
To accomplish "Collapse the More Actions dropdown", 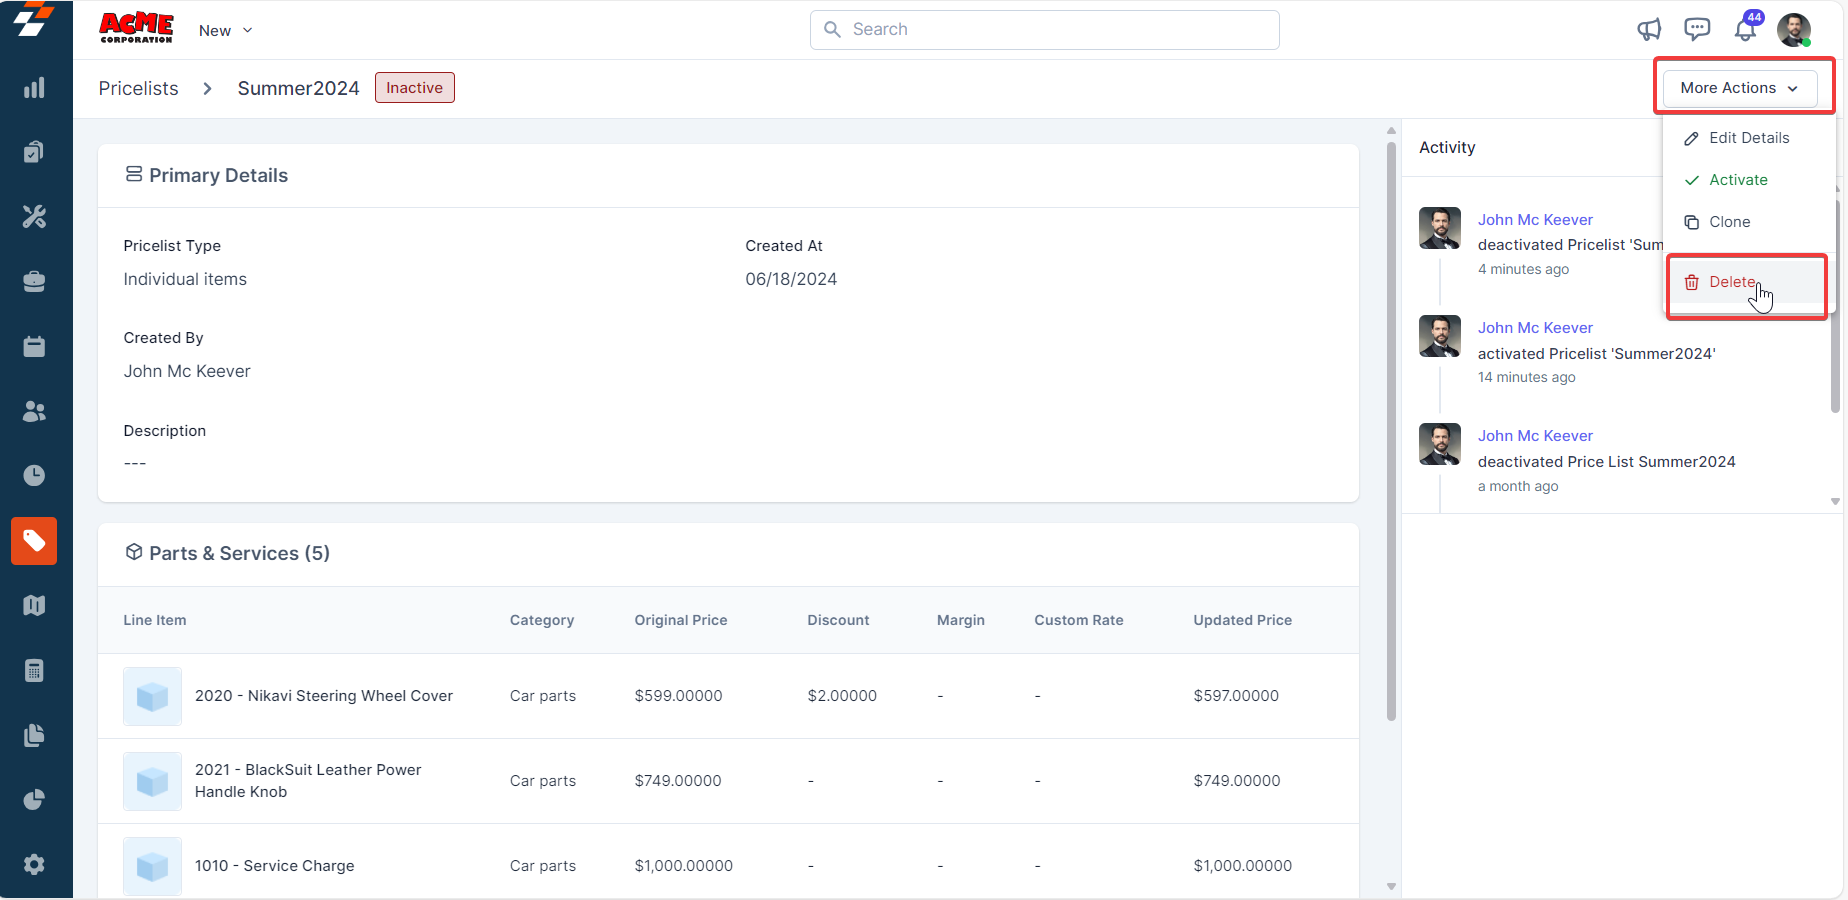I will 1739,88.
